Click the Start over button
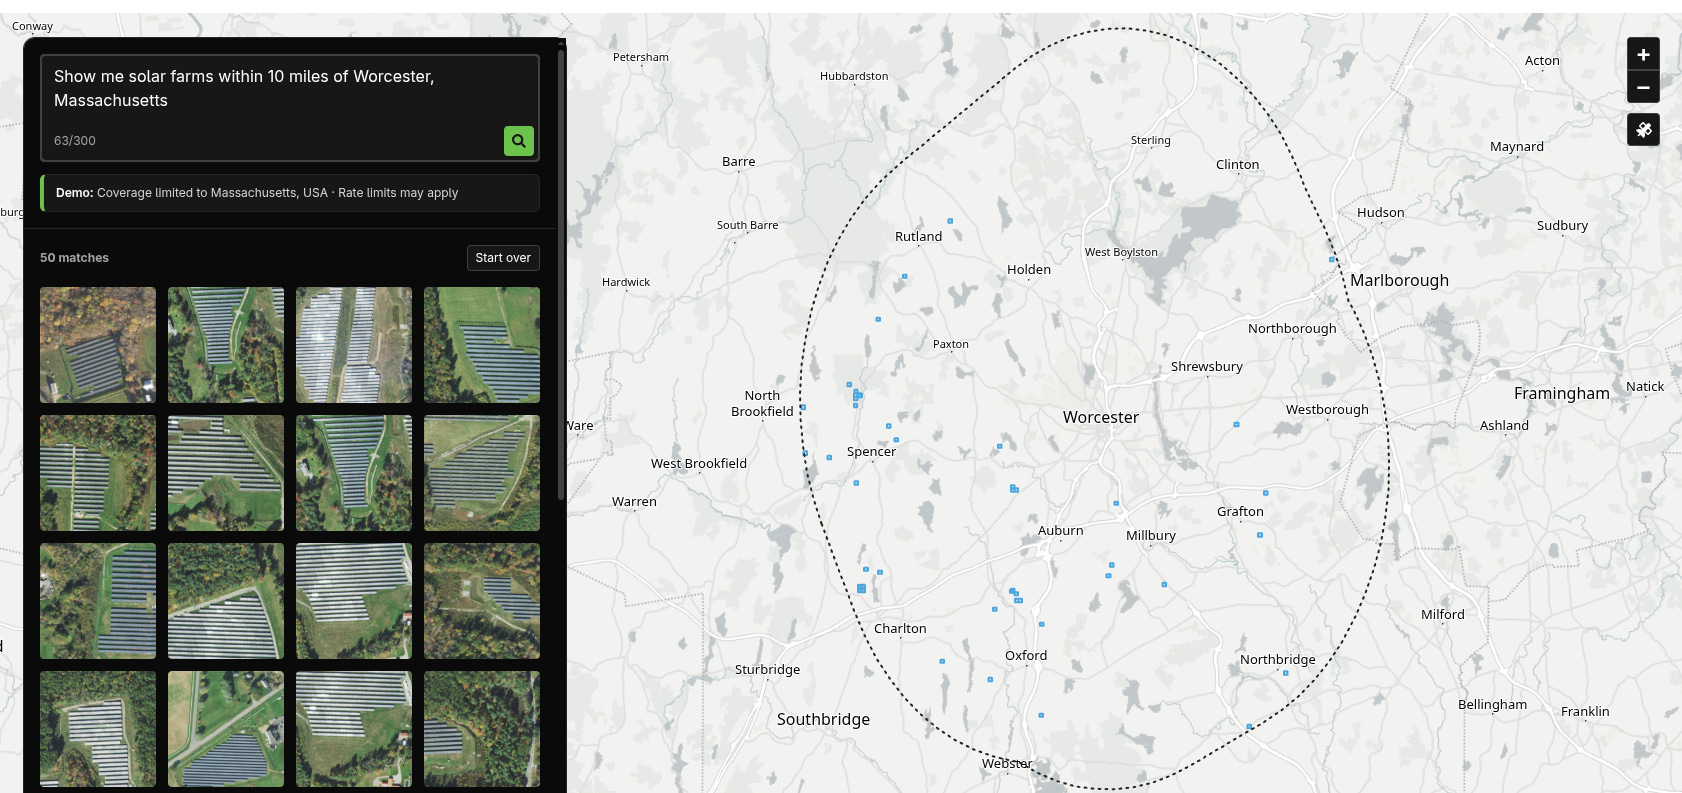 click(x=503, y=258)
